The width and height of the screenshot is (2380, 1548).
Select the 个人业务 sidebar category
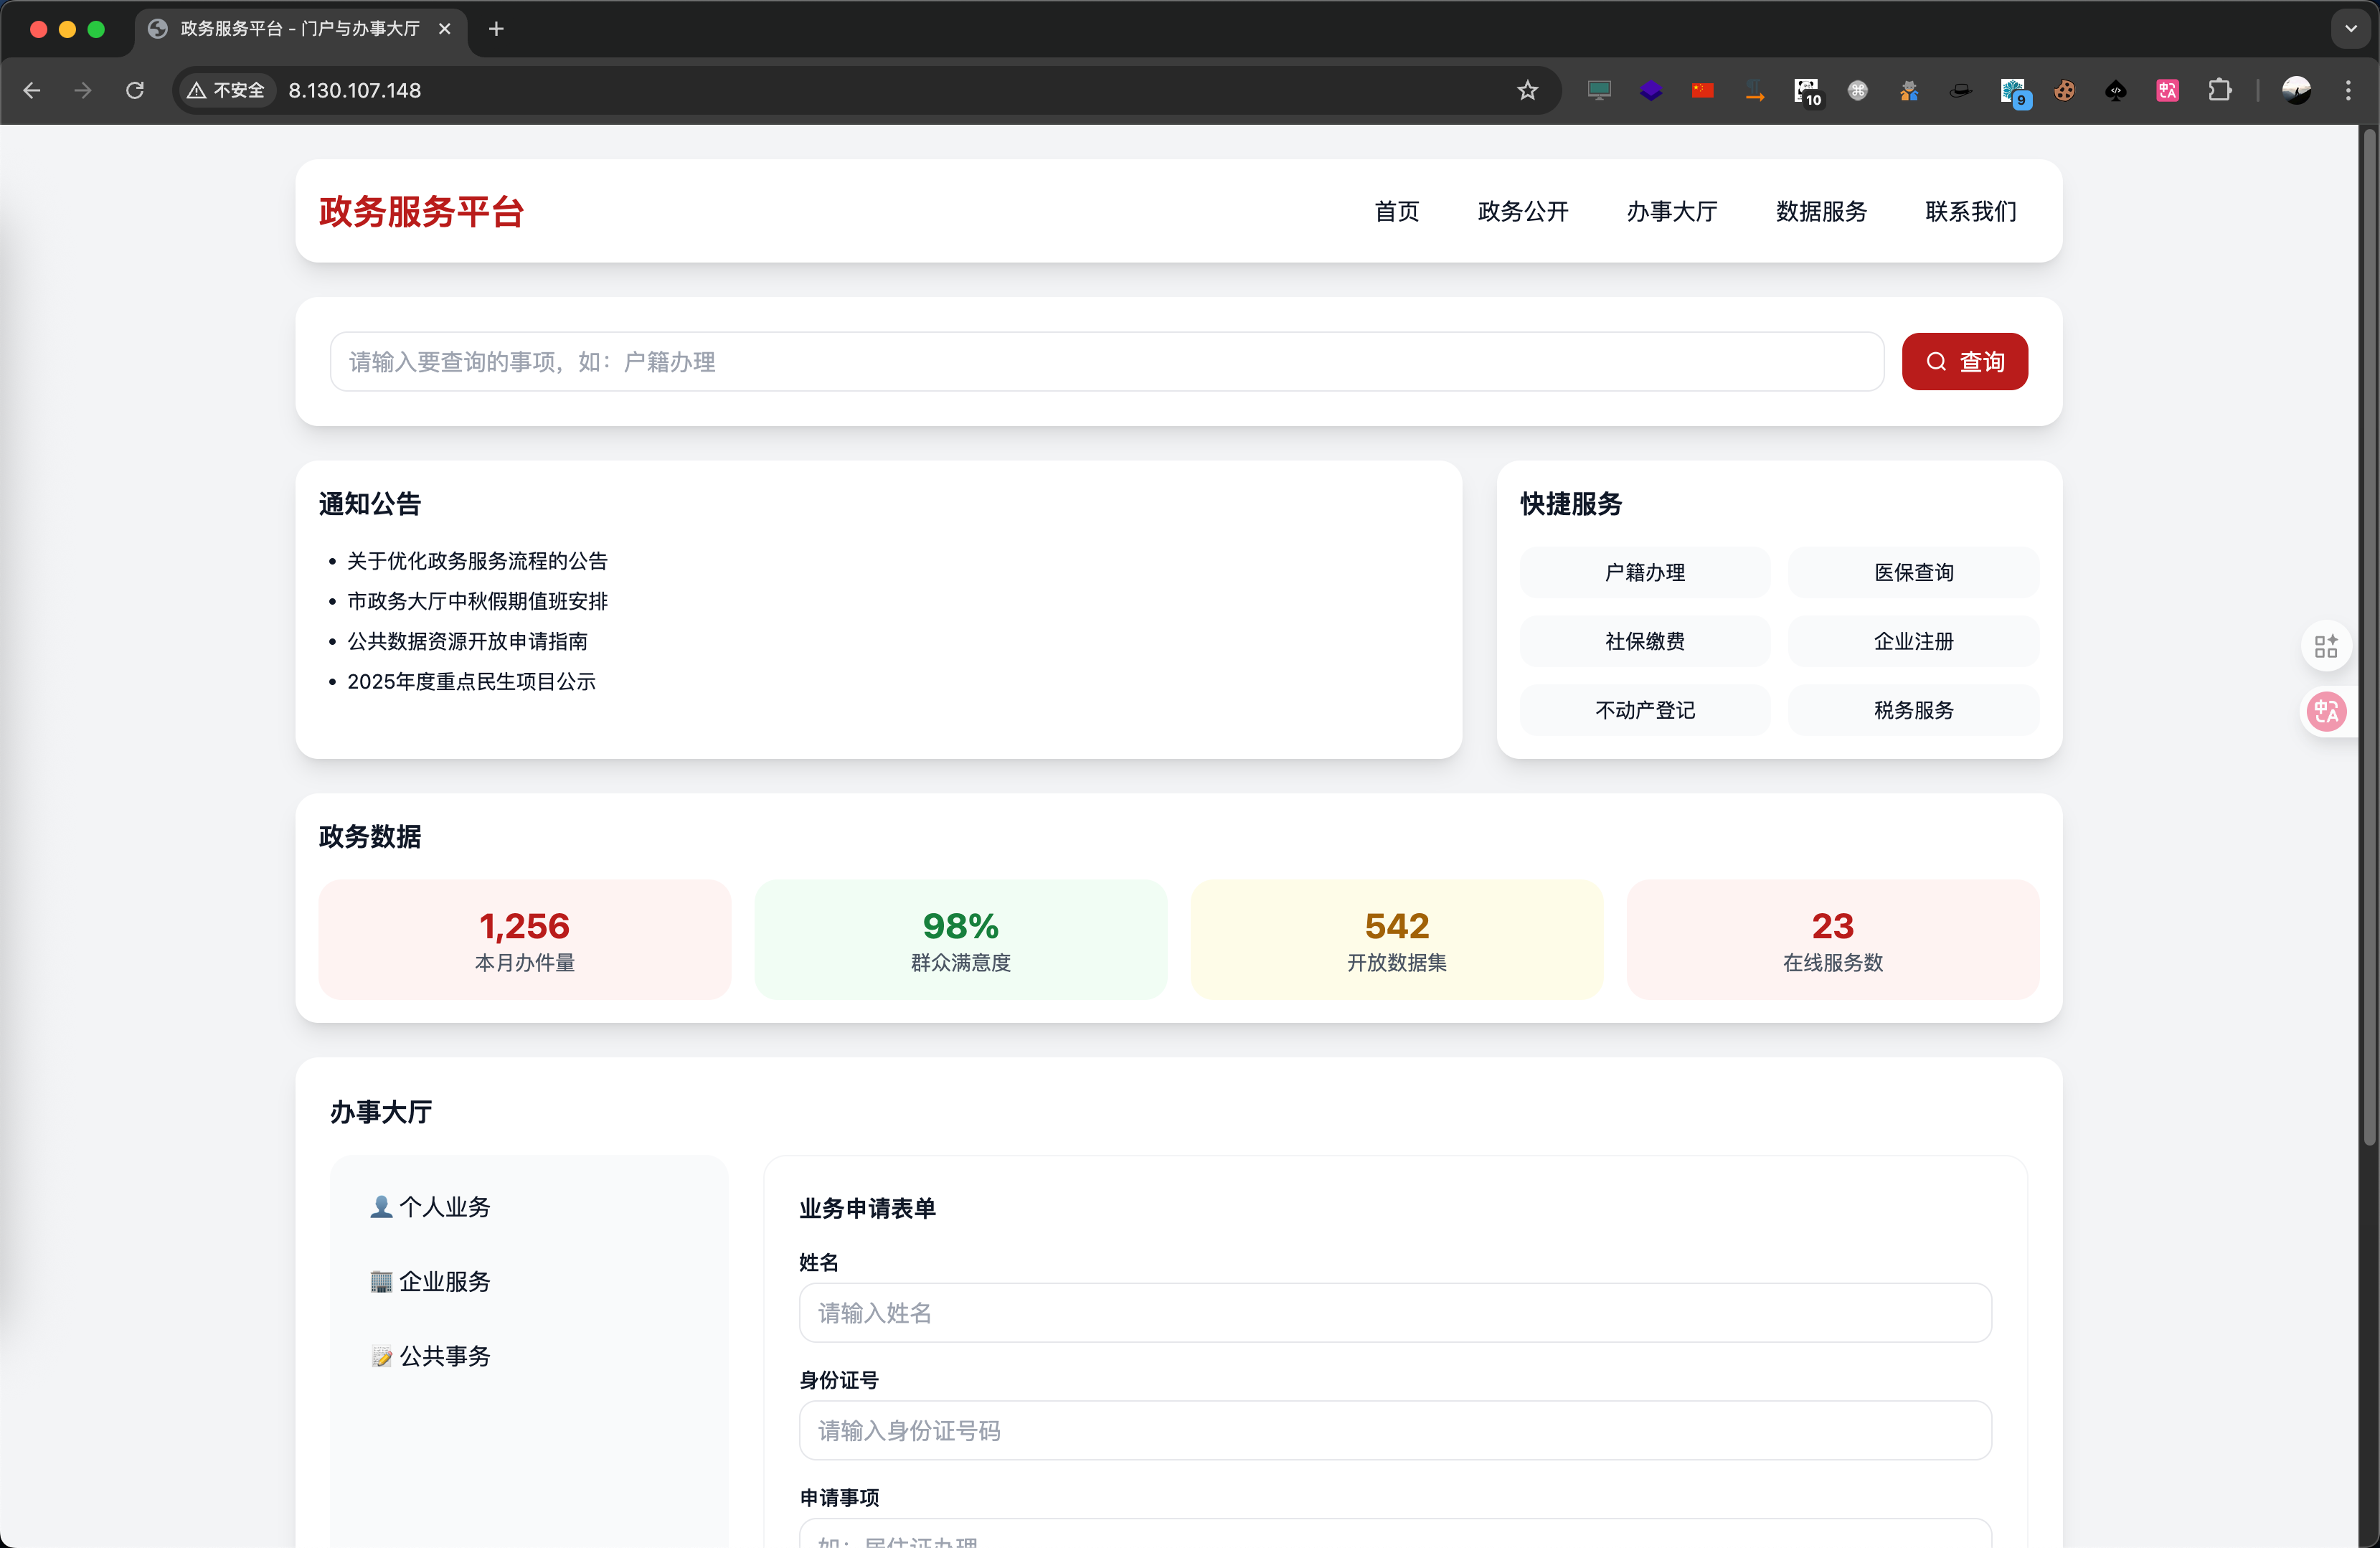(431, 1207)
